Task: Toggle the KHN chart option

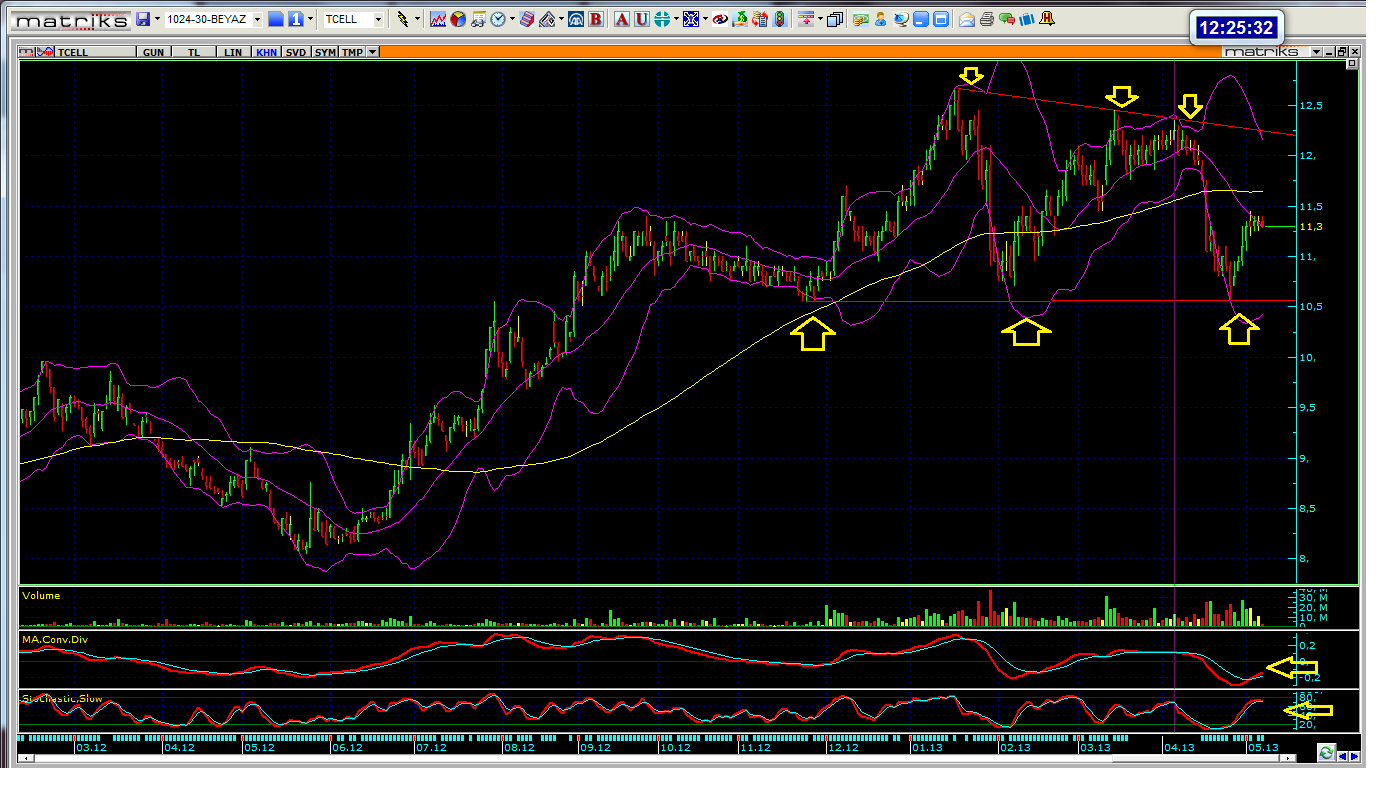Action: coord(266,52)
